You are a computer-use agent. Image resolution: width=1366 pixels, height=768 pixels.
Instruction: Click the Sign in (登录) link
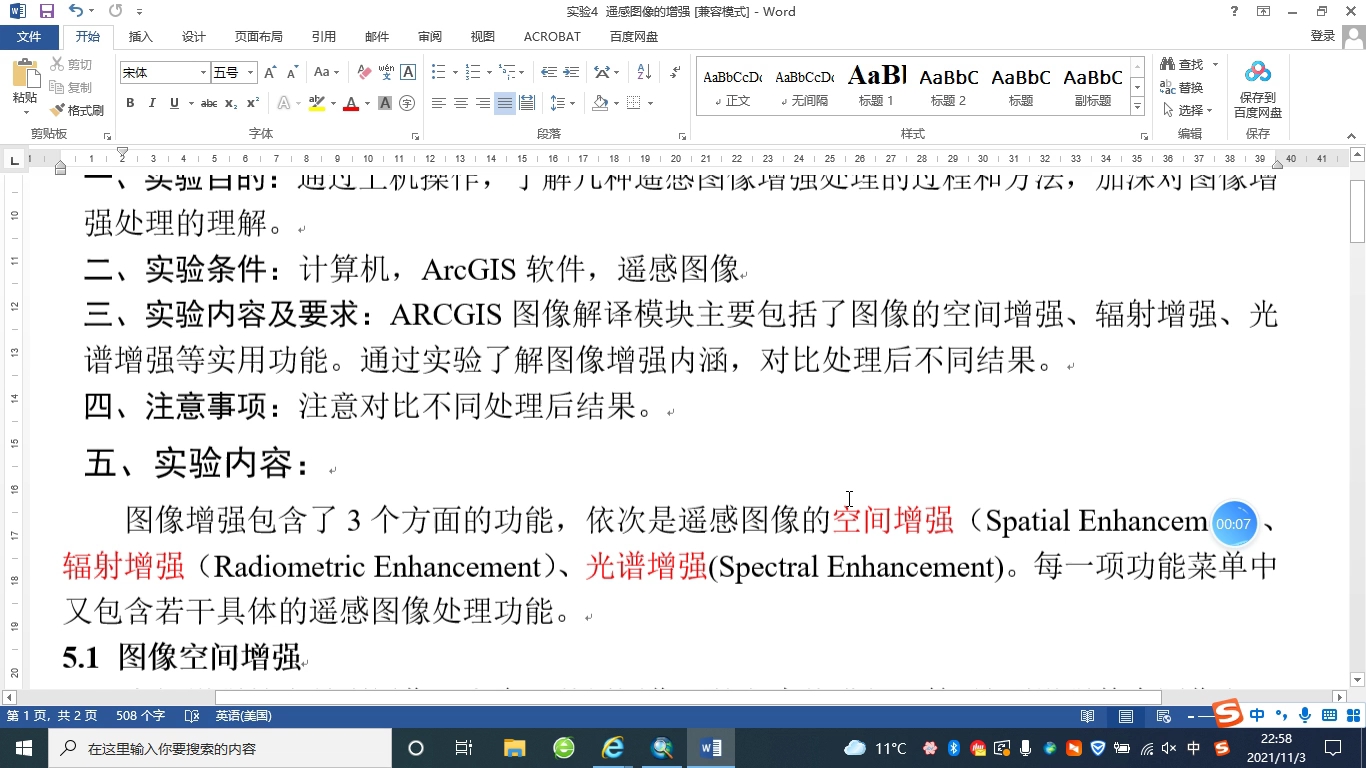pyautogui.click(x=1323, y=36)
